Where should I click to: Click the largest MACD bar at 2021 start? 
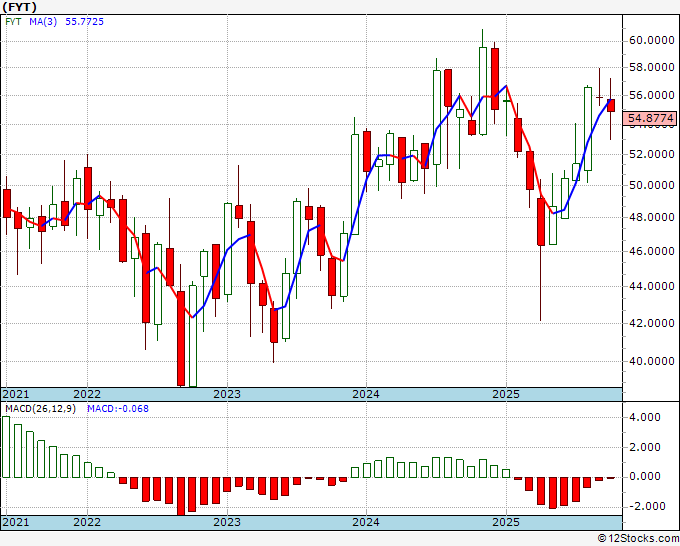6,447
